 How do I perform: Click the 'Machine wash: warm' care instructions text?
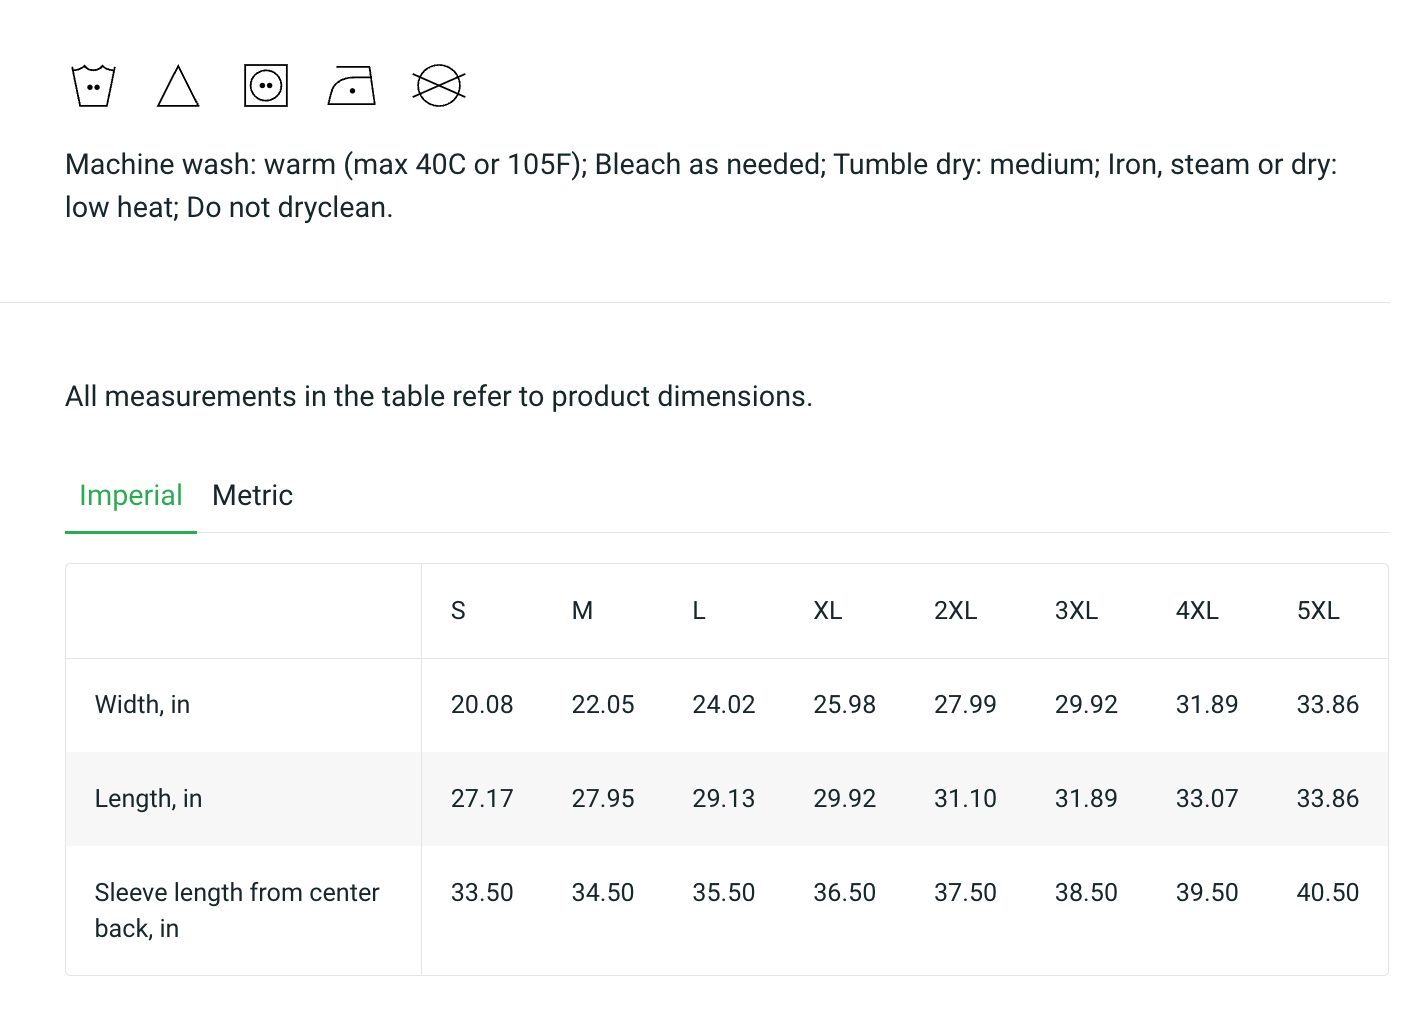tap(701, 186)
